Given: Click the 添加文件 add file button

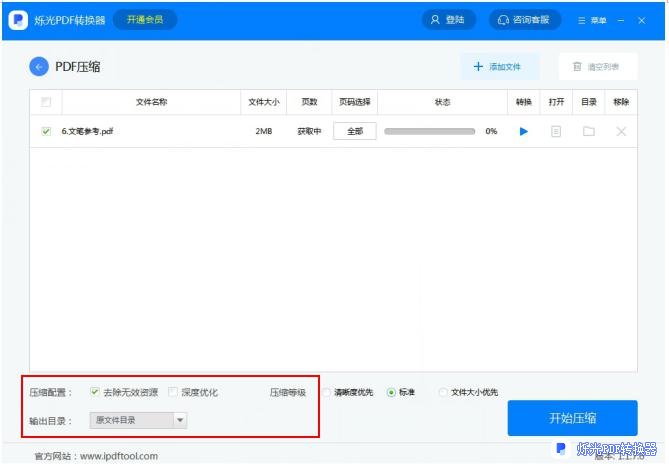Looking at the screenshot, I should pos(498,67).
